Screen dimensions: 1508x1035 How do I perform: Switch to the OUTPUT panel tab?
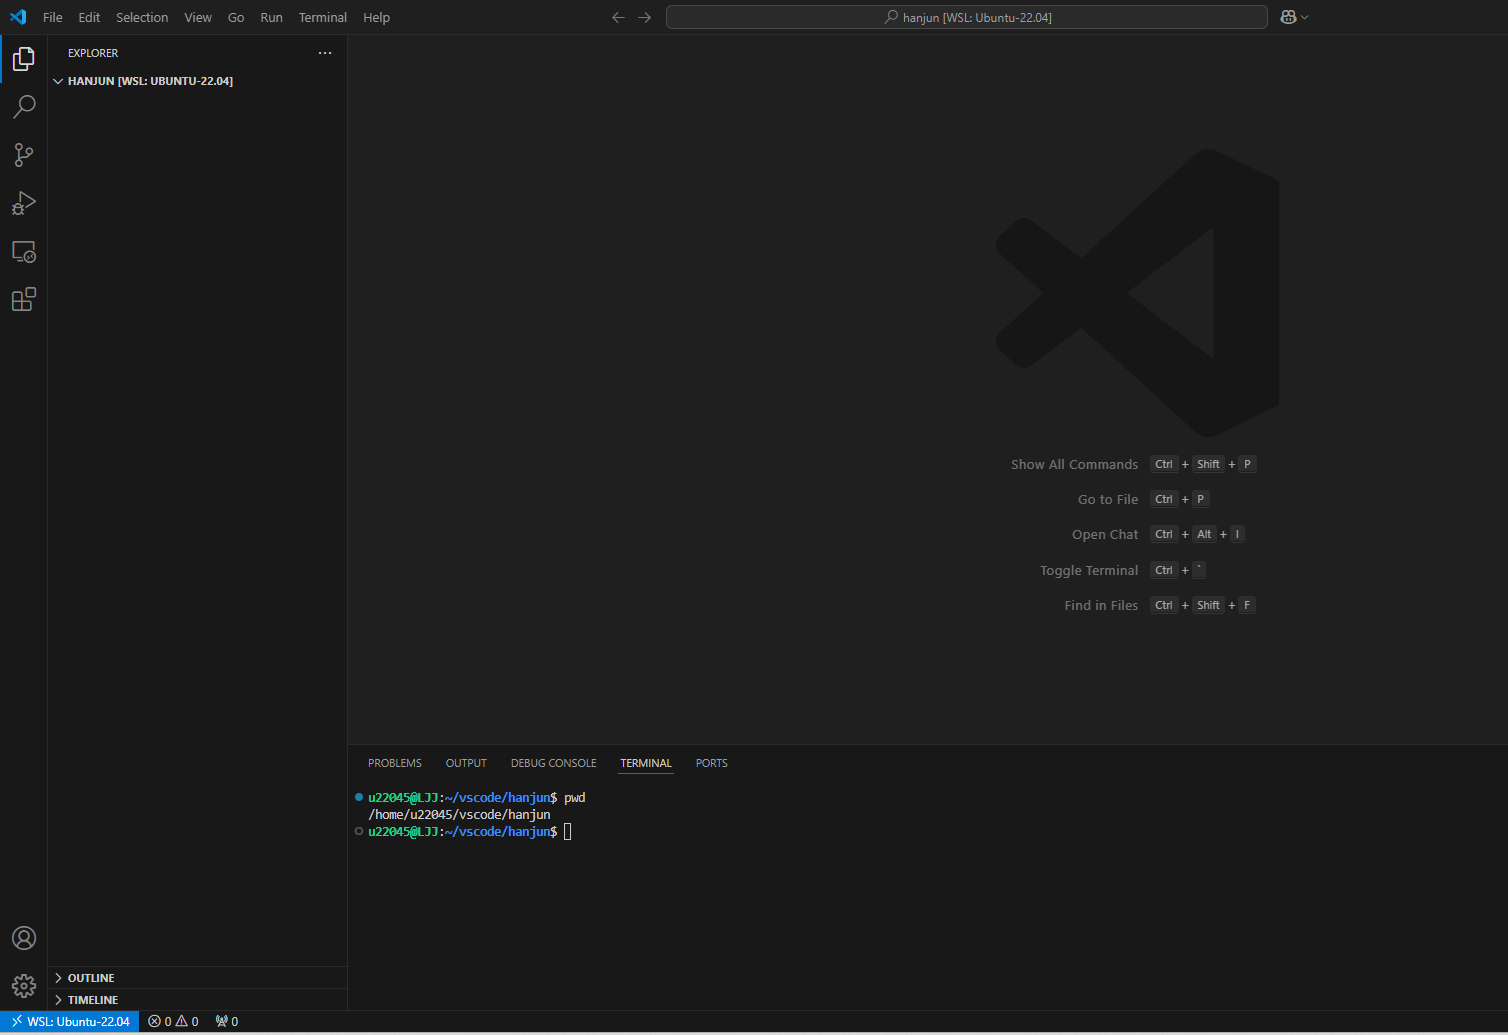[x=466, y=763]
